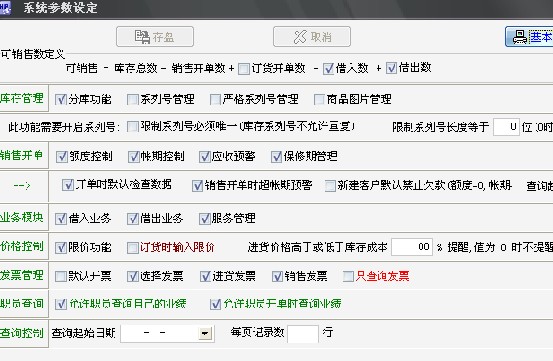Click the 基本 button with printer icon
This screenshot has width=553, height=361.
pos(529,37)
